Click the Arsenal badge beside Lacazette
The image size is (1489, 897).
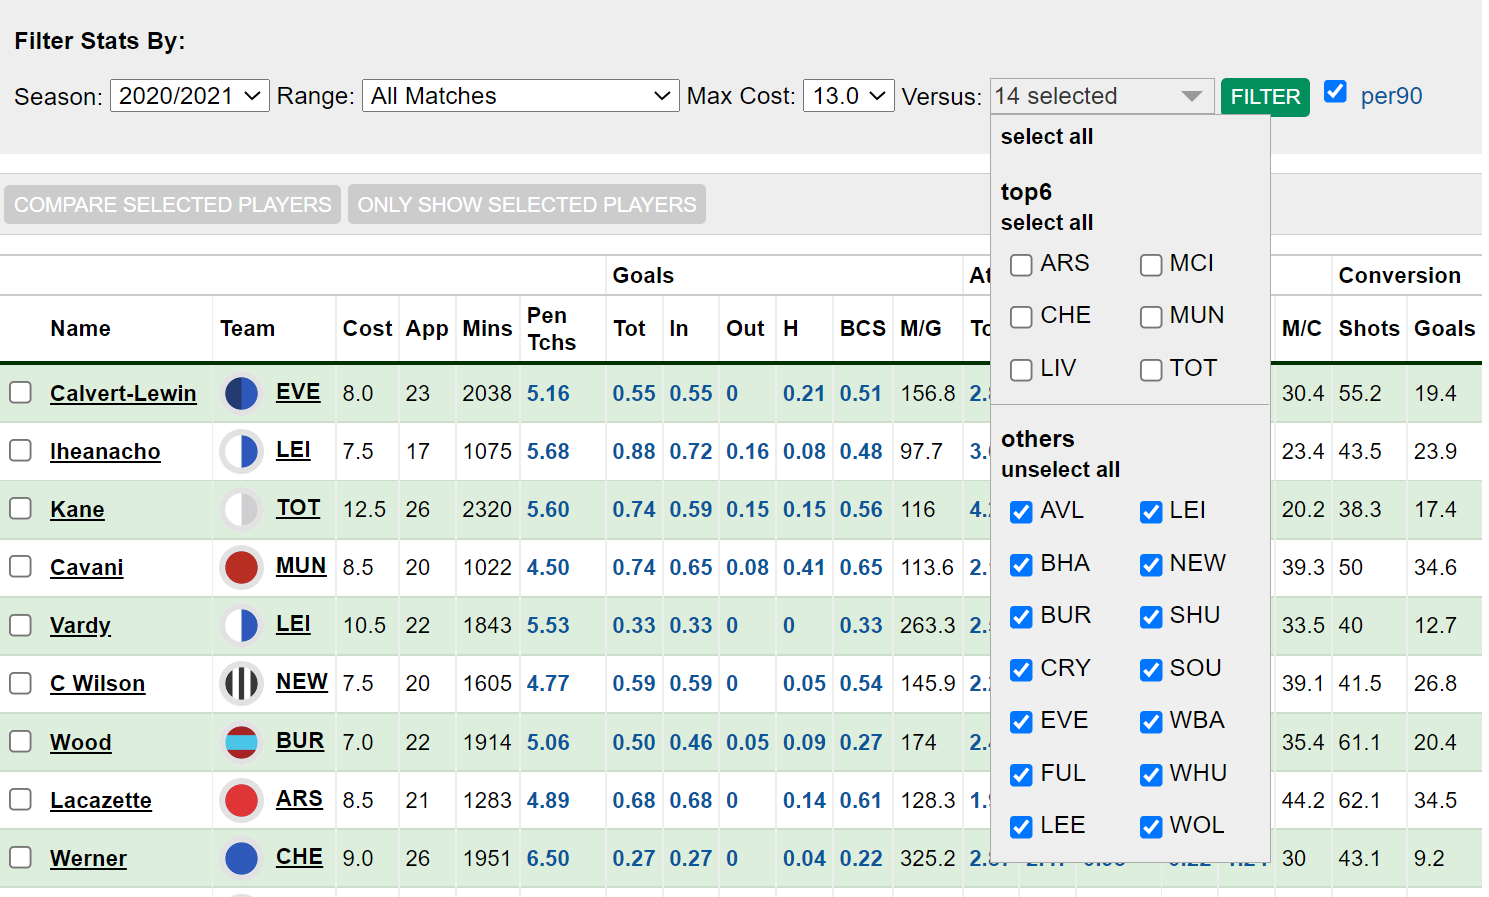coord(241,800)
